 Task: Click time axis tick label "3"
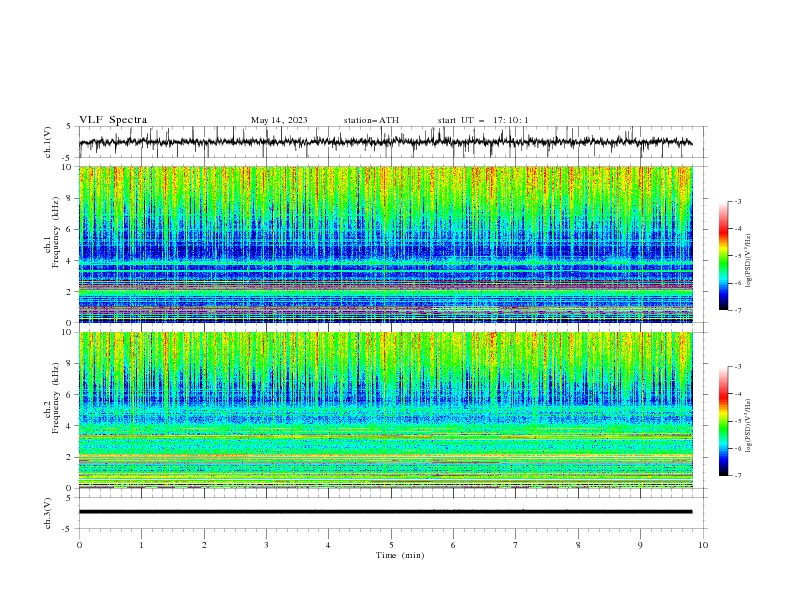[x=266, y=545]
